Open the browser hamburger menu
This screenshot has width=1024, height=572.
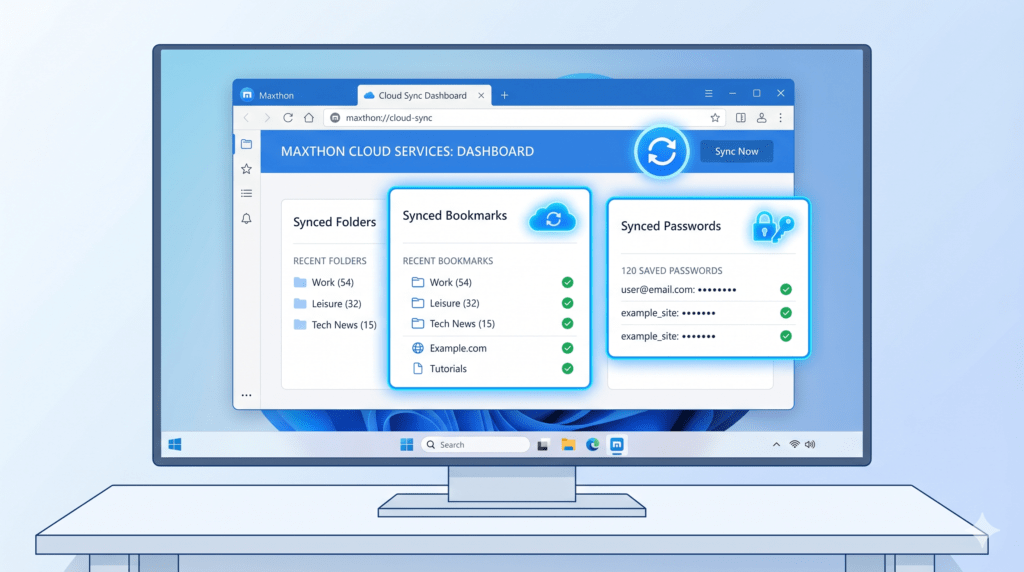click(709, 93)
